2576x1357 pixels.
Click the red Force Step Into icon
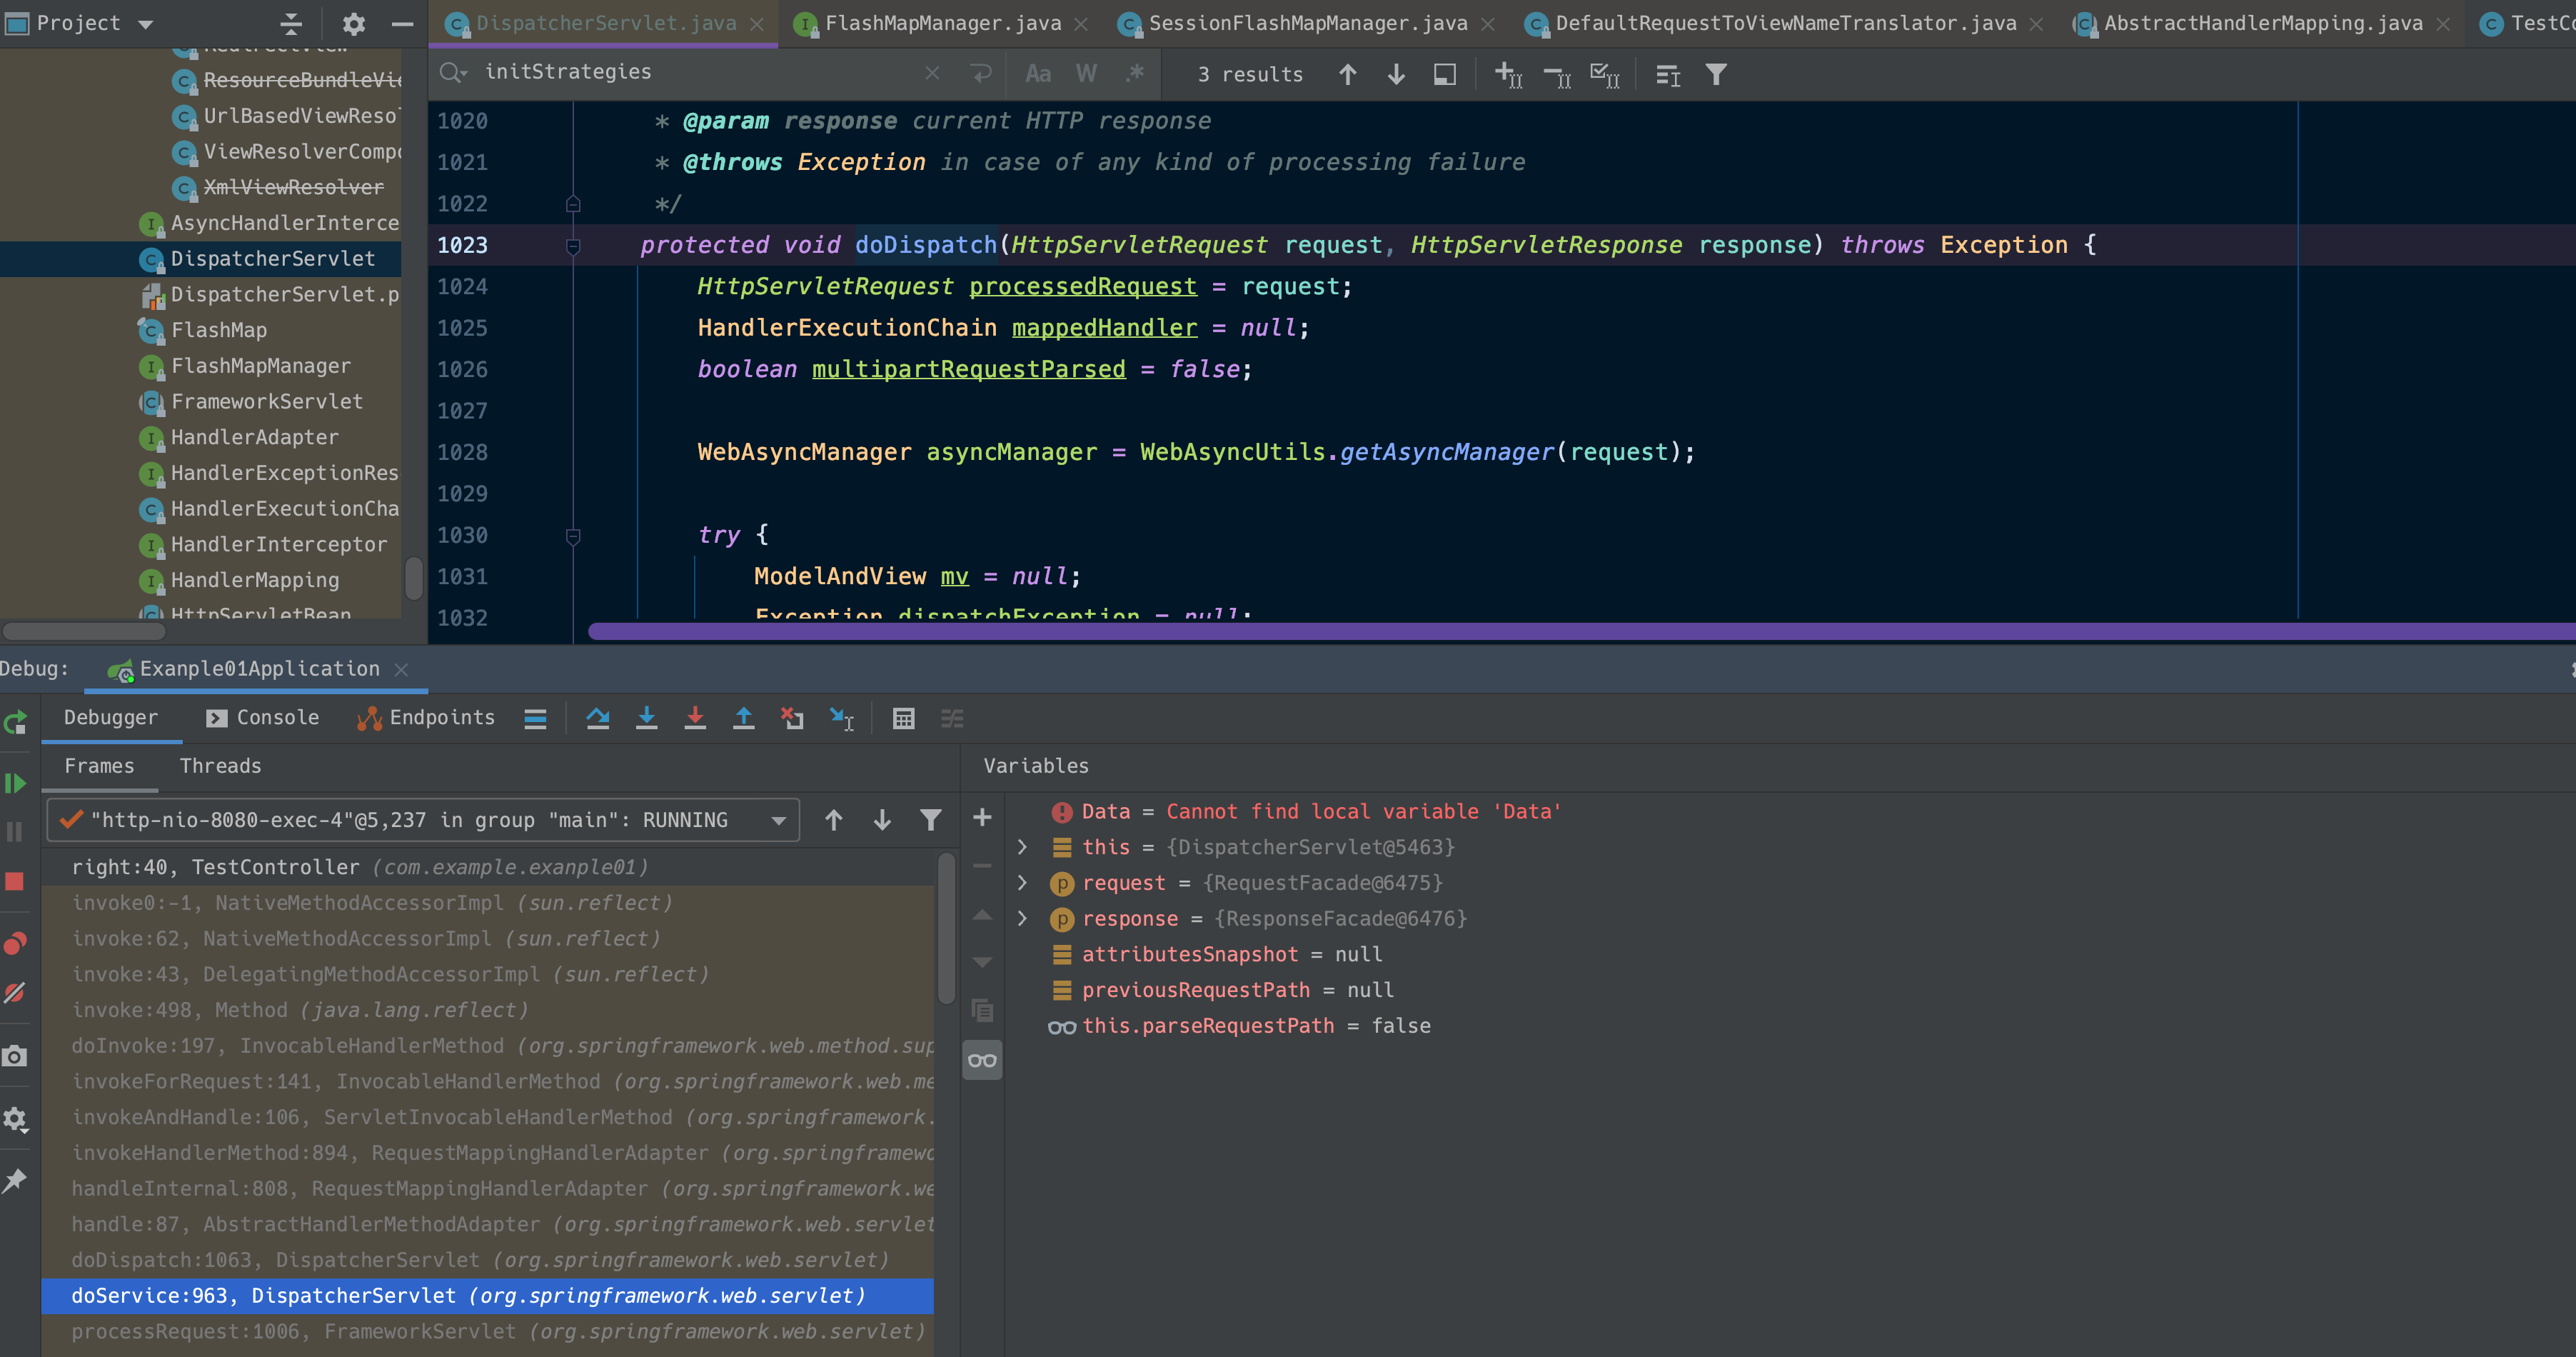(x=695, y=718)
